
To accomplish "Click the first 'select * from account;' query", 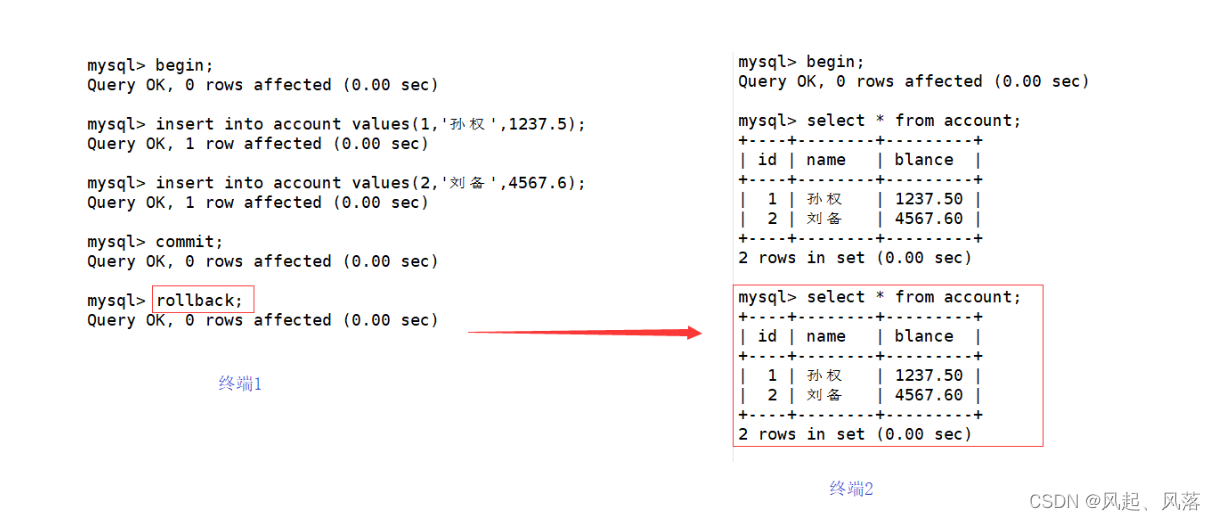I will 914,121.
